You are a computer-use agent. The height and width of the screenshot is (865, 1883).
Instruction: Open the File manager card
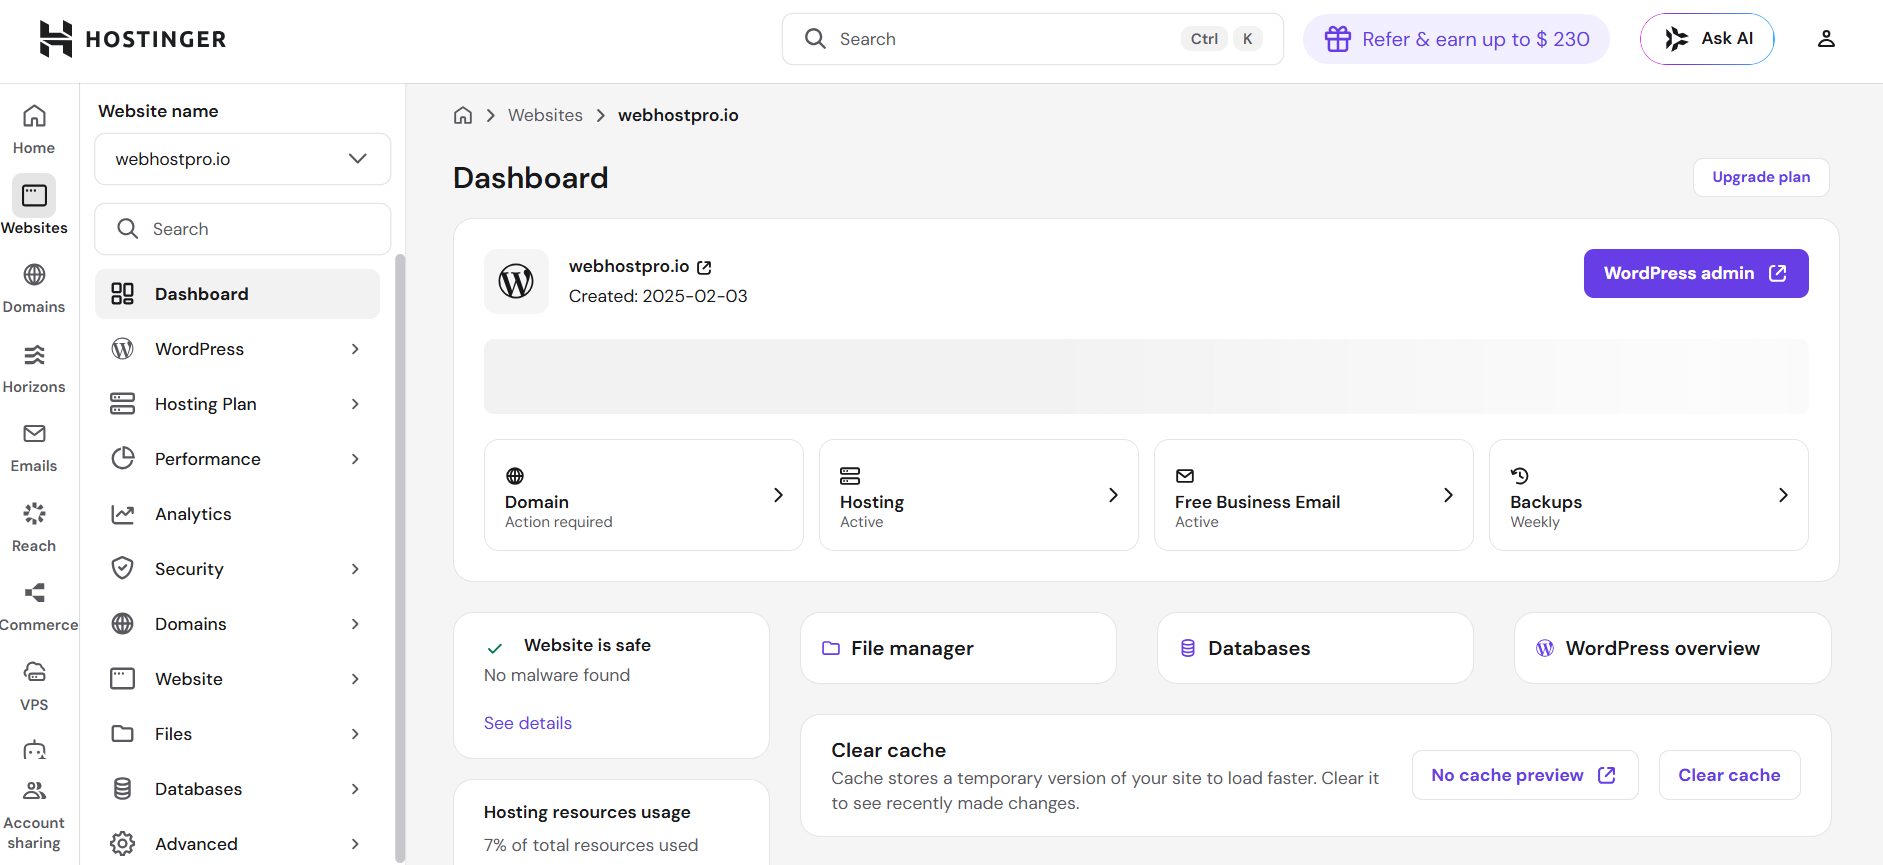[x=958, y=648]
